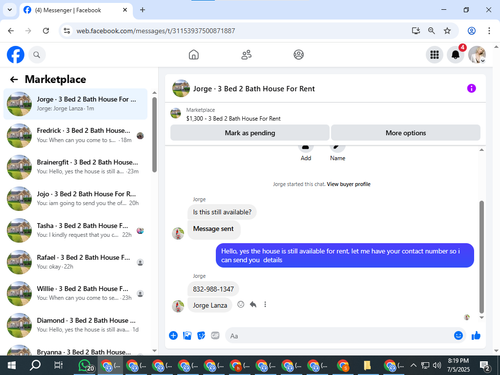Screen dimensions: 500x375
Task: Click the chat messages scrollbar
Action: coord(481,257)
